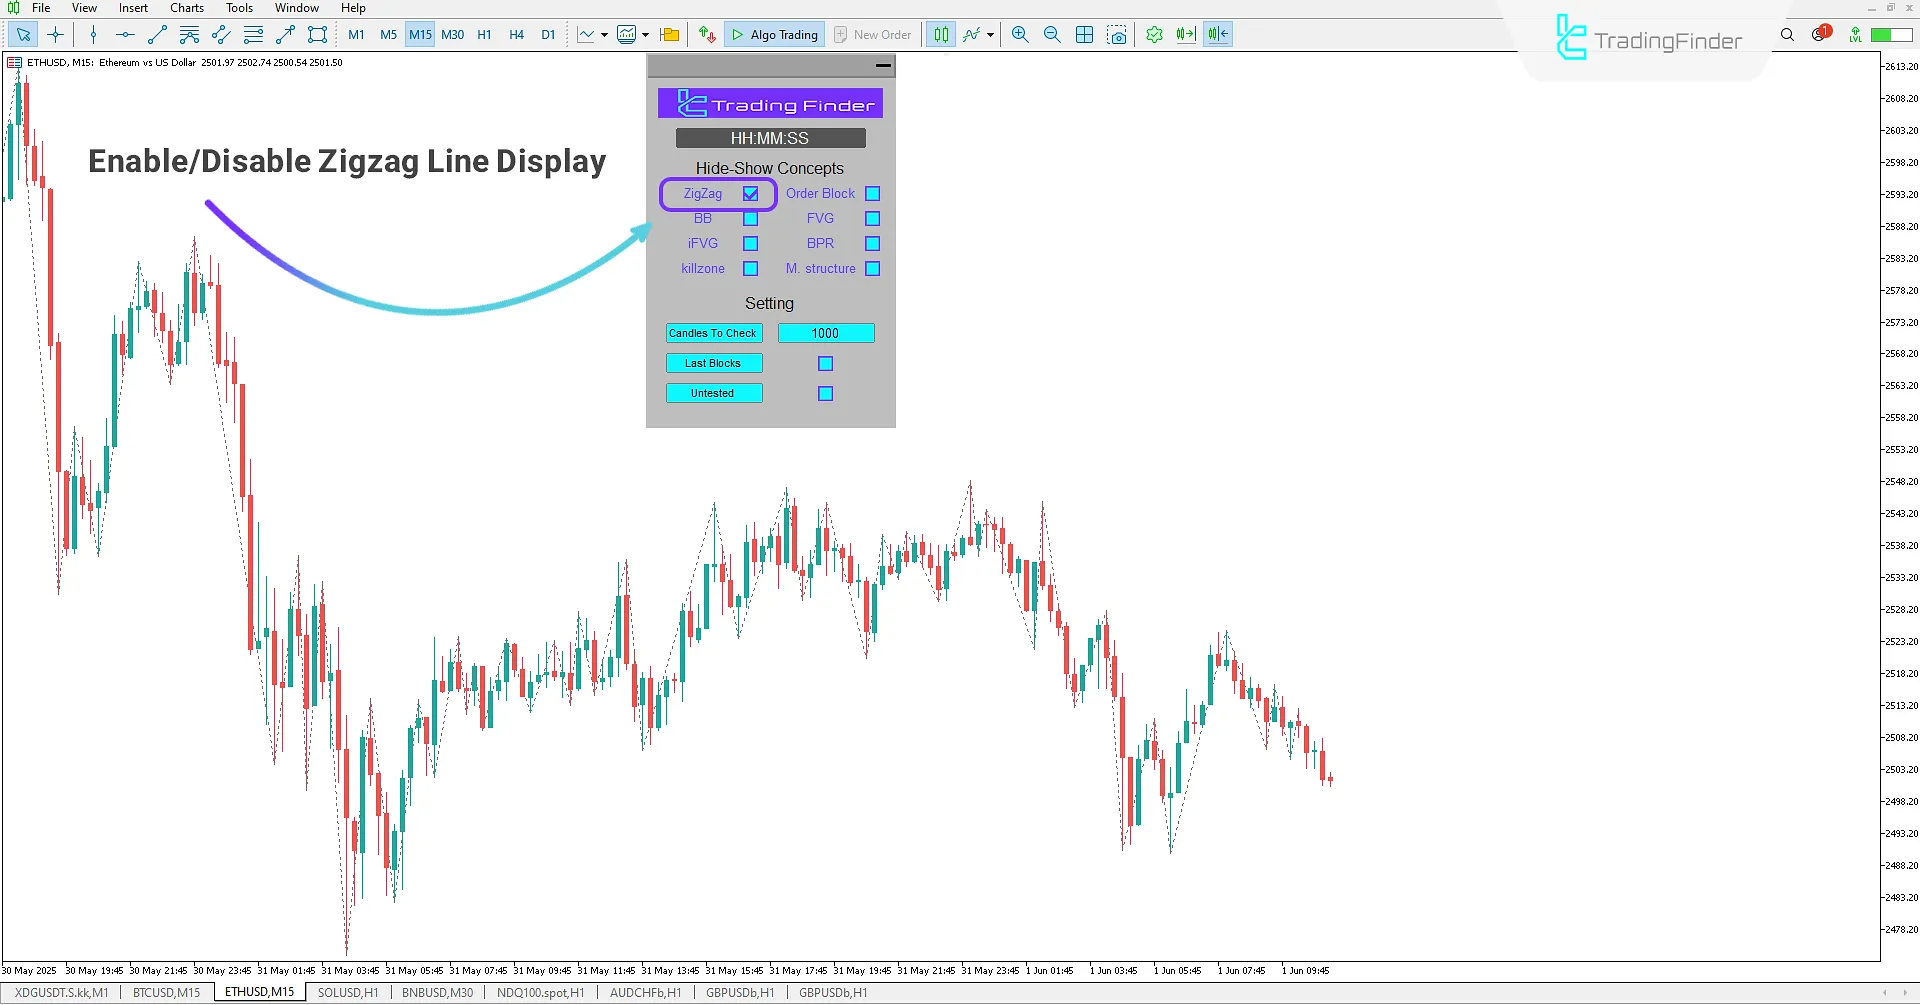
Task: Open the tile windows grid icon
Action: pyautogui.click(x=1084, y=35)
